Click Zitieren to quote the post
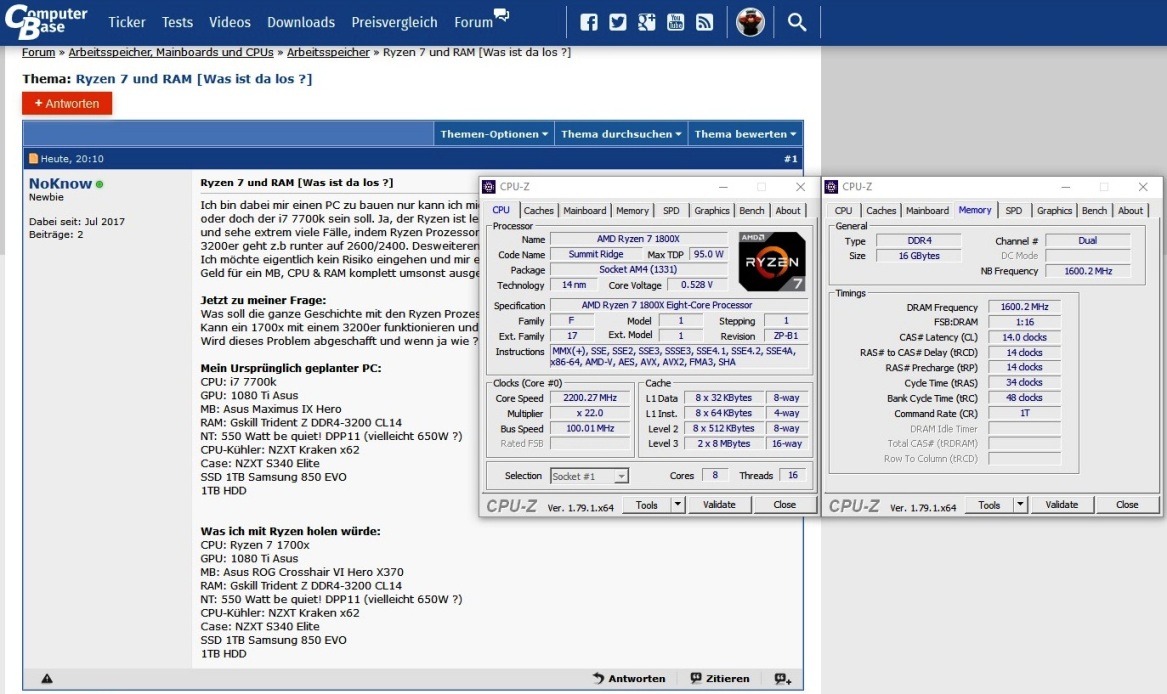This screenshot has height=694, width=1167. tap(720, 678)
